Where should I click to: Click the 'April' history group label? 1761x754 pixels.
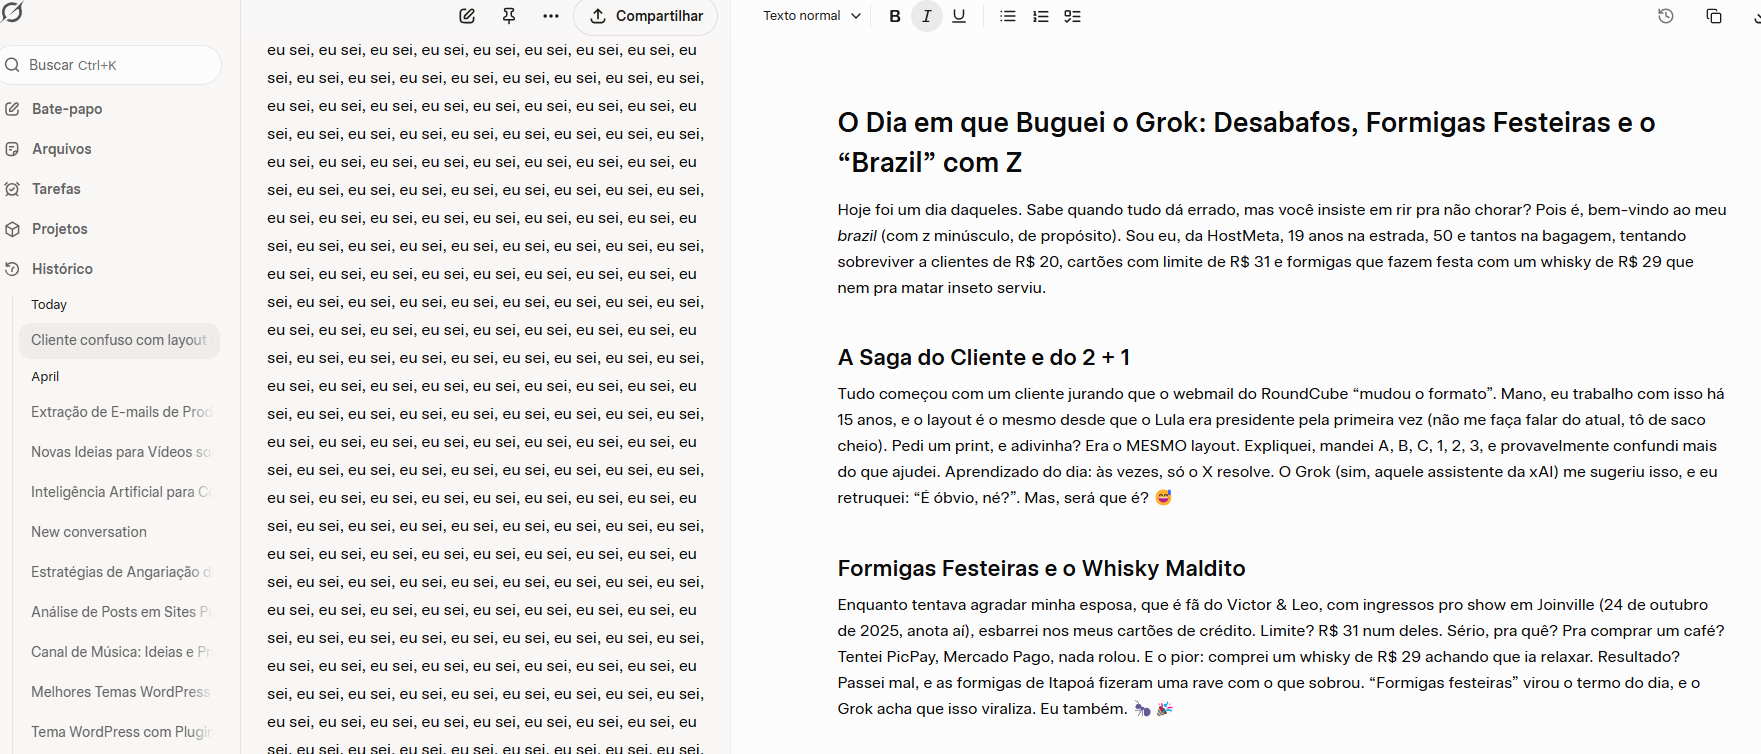45,377
